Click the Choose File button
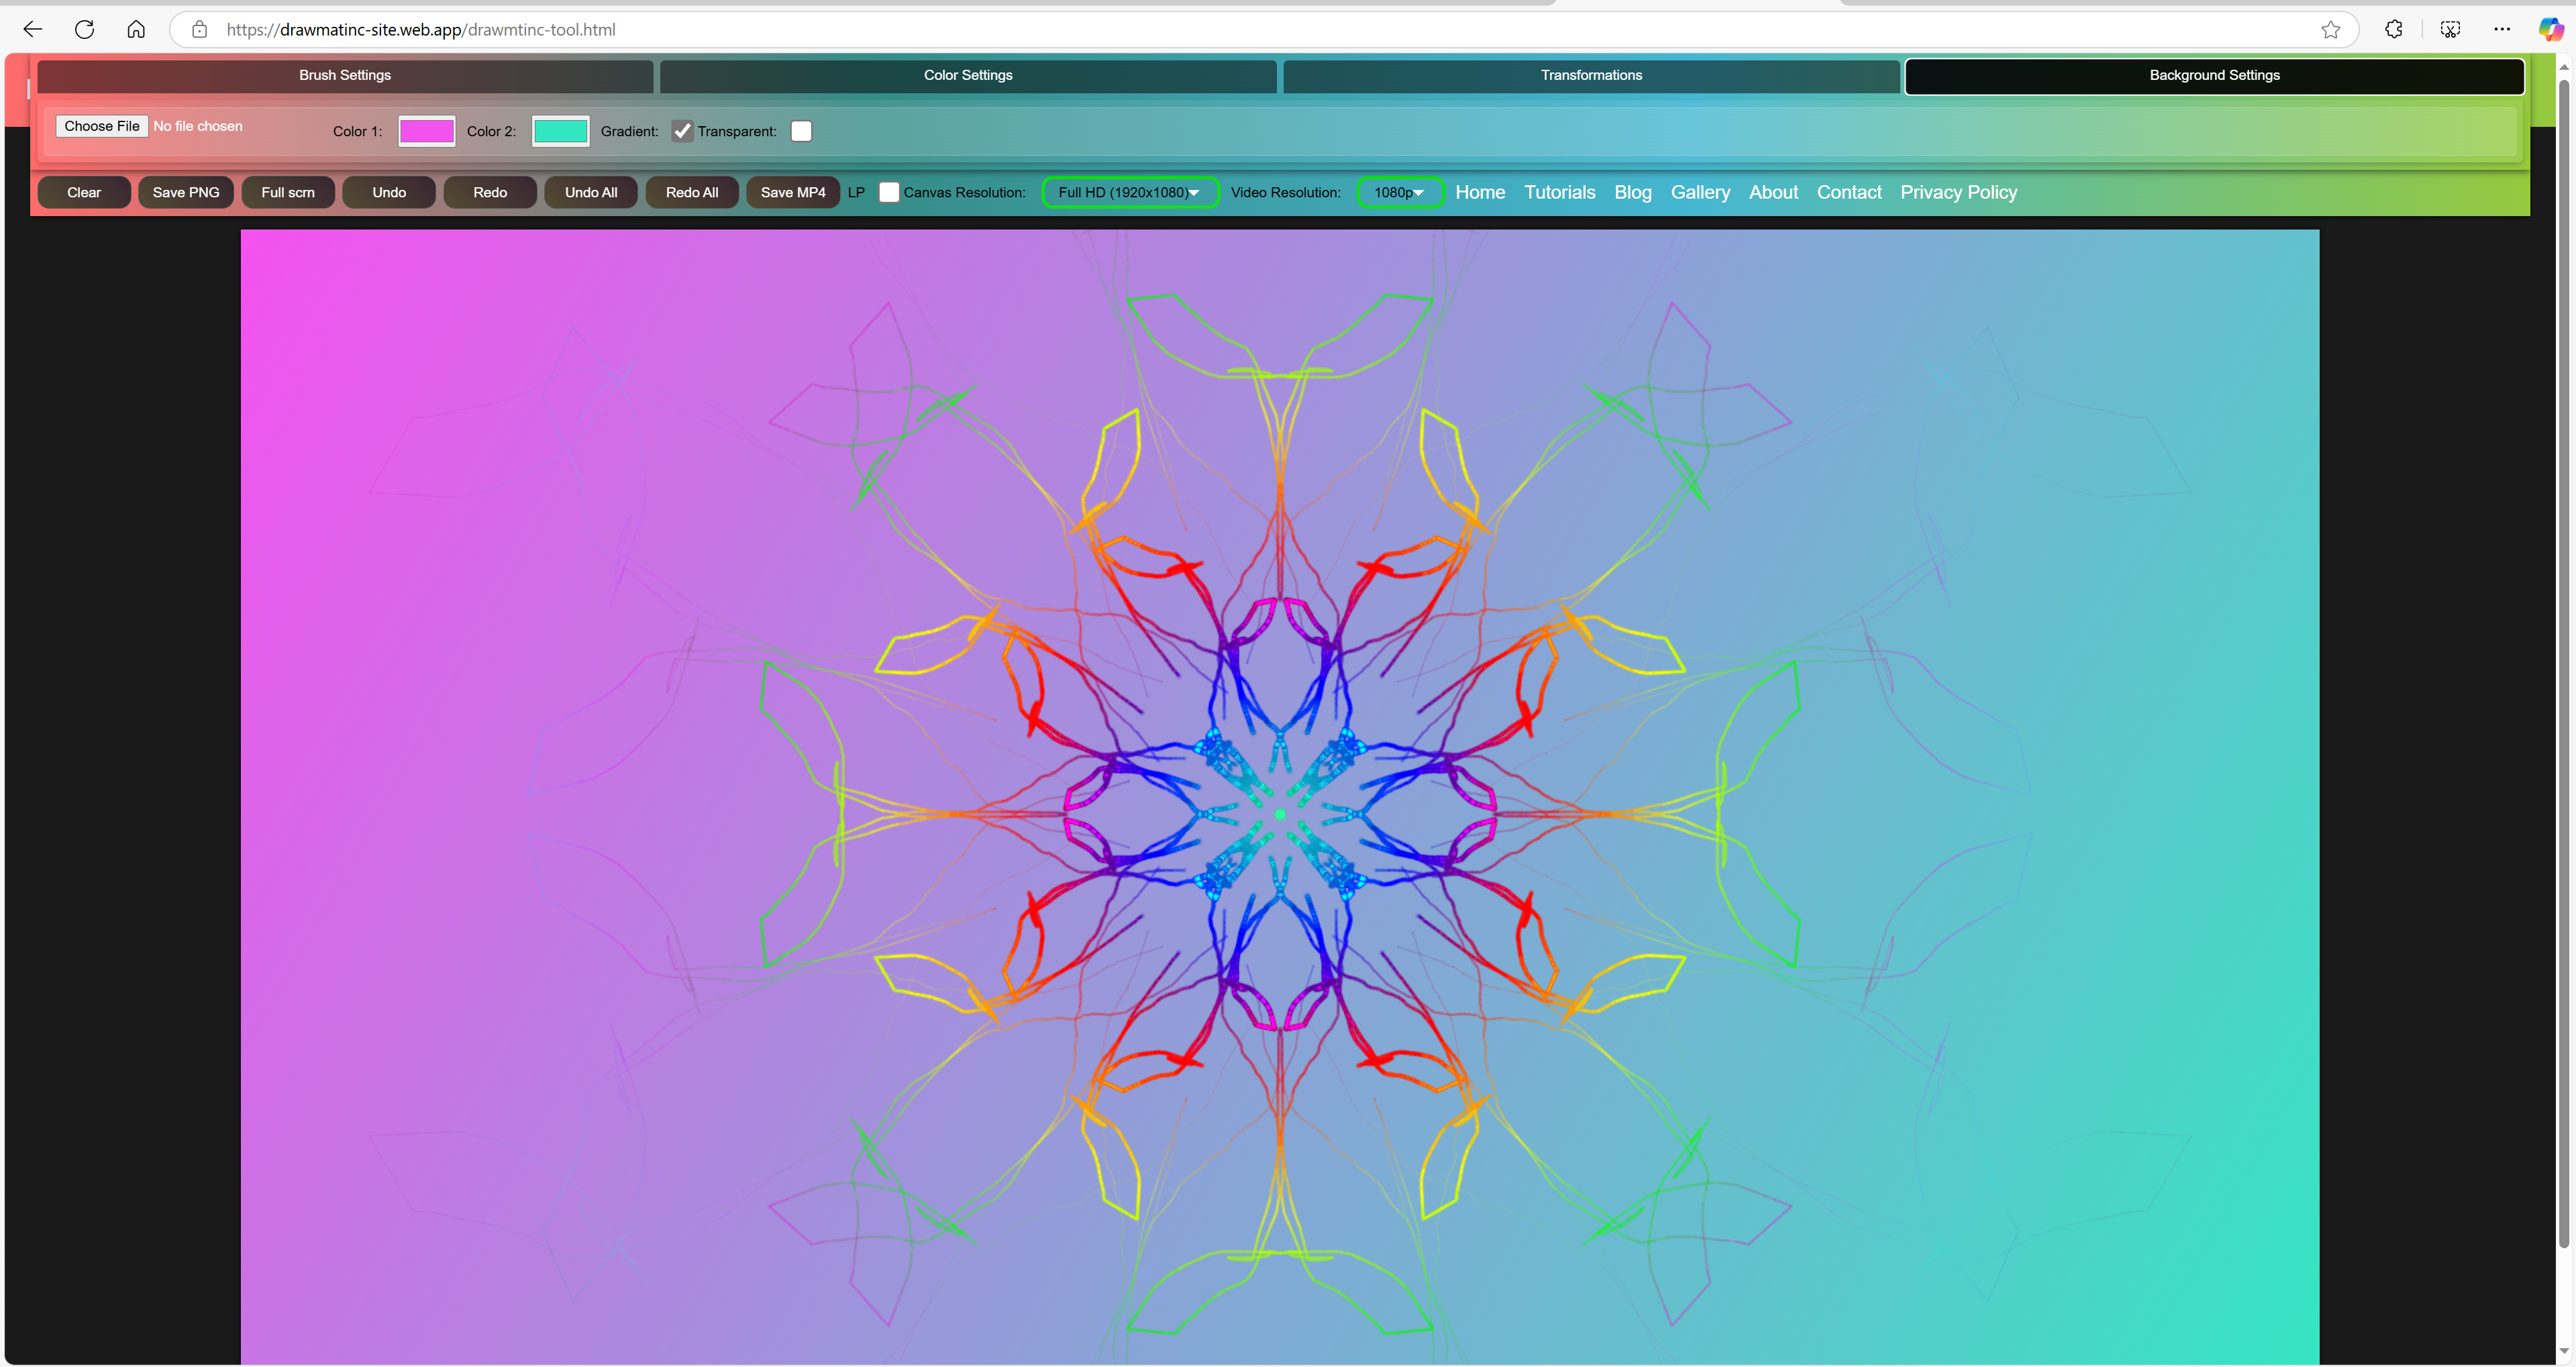 click(x=102, y=126)
